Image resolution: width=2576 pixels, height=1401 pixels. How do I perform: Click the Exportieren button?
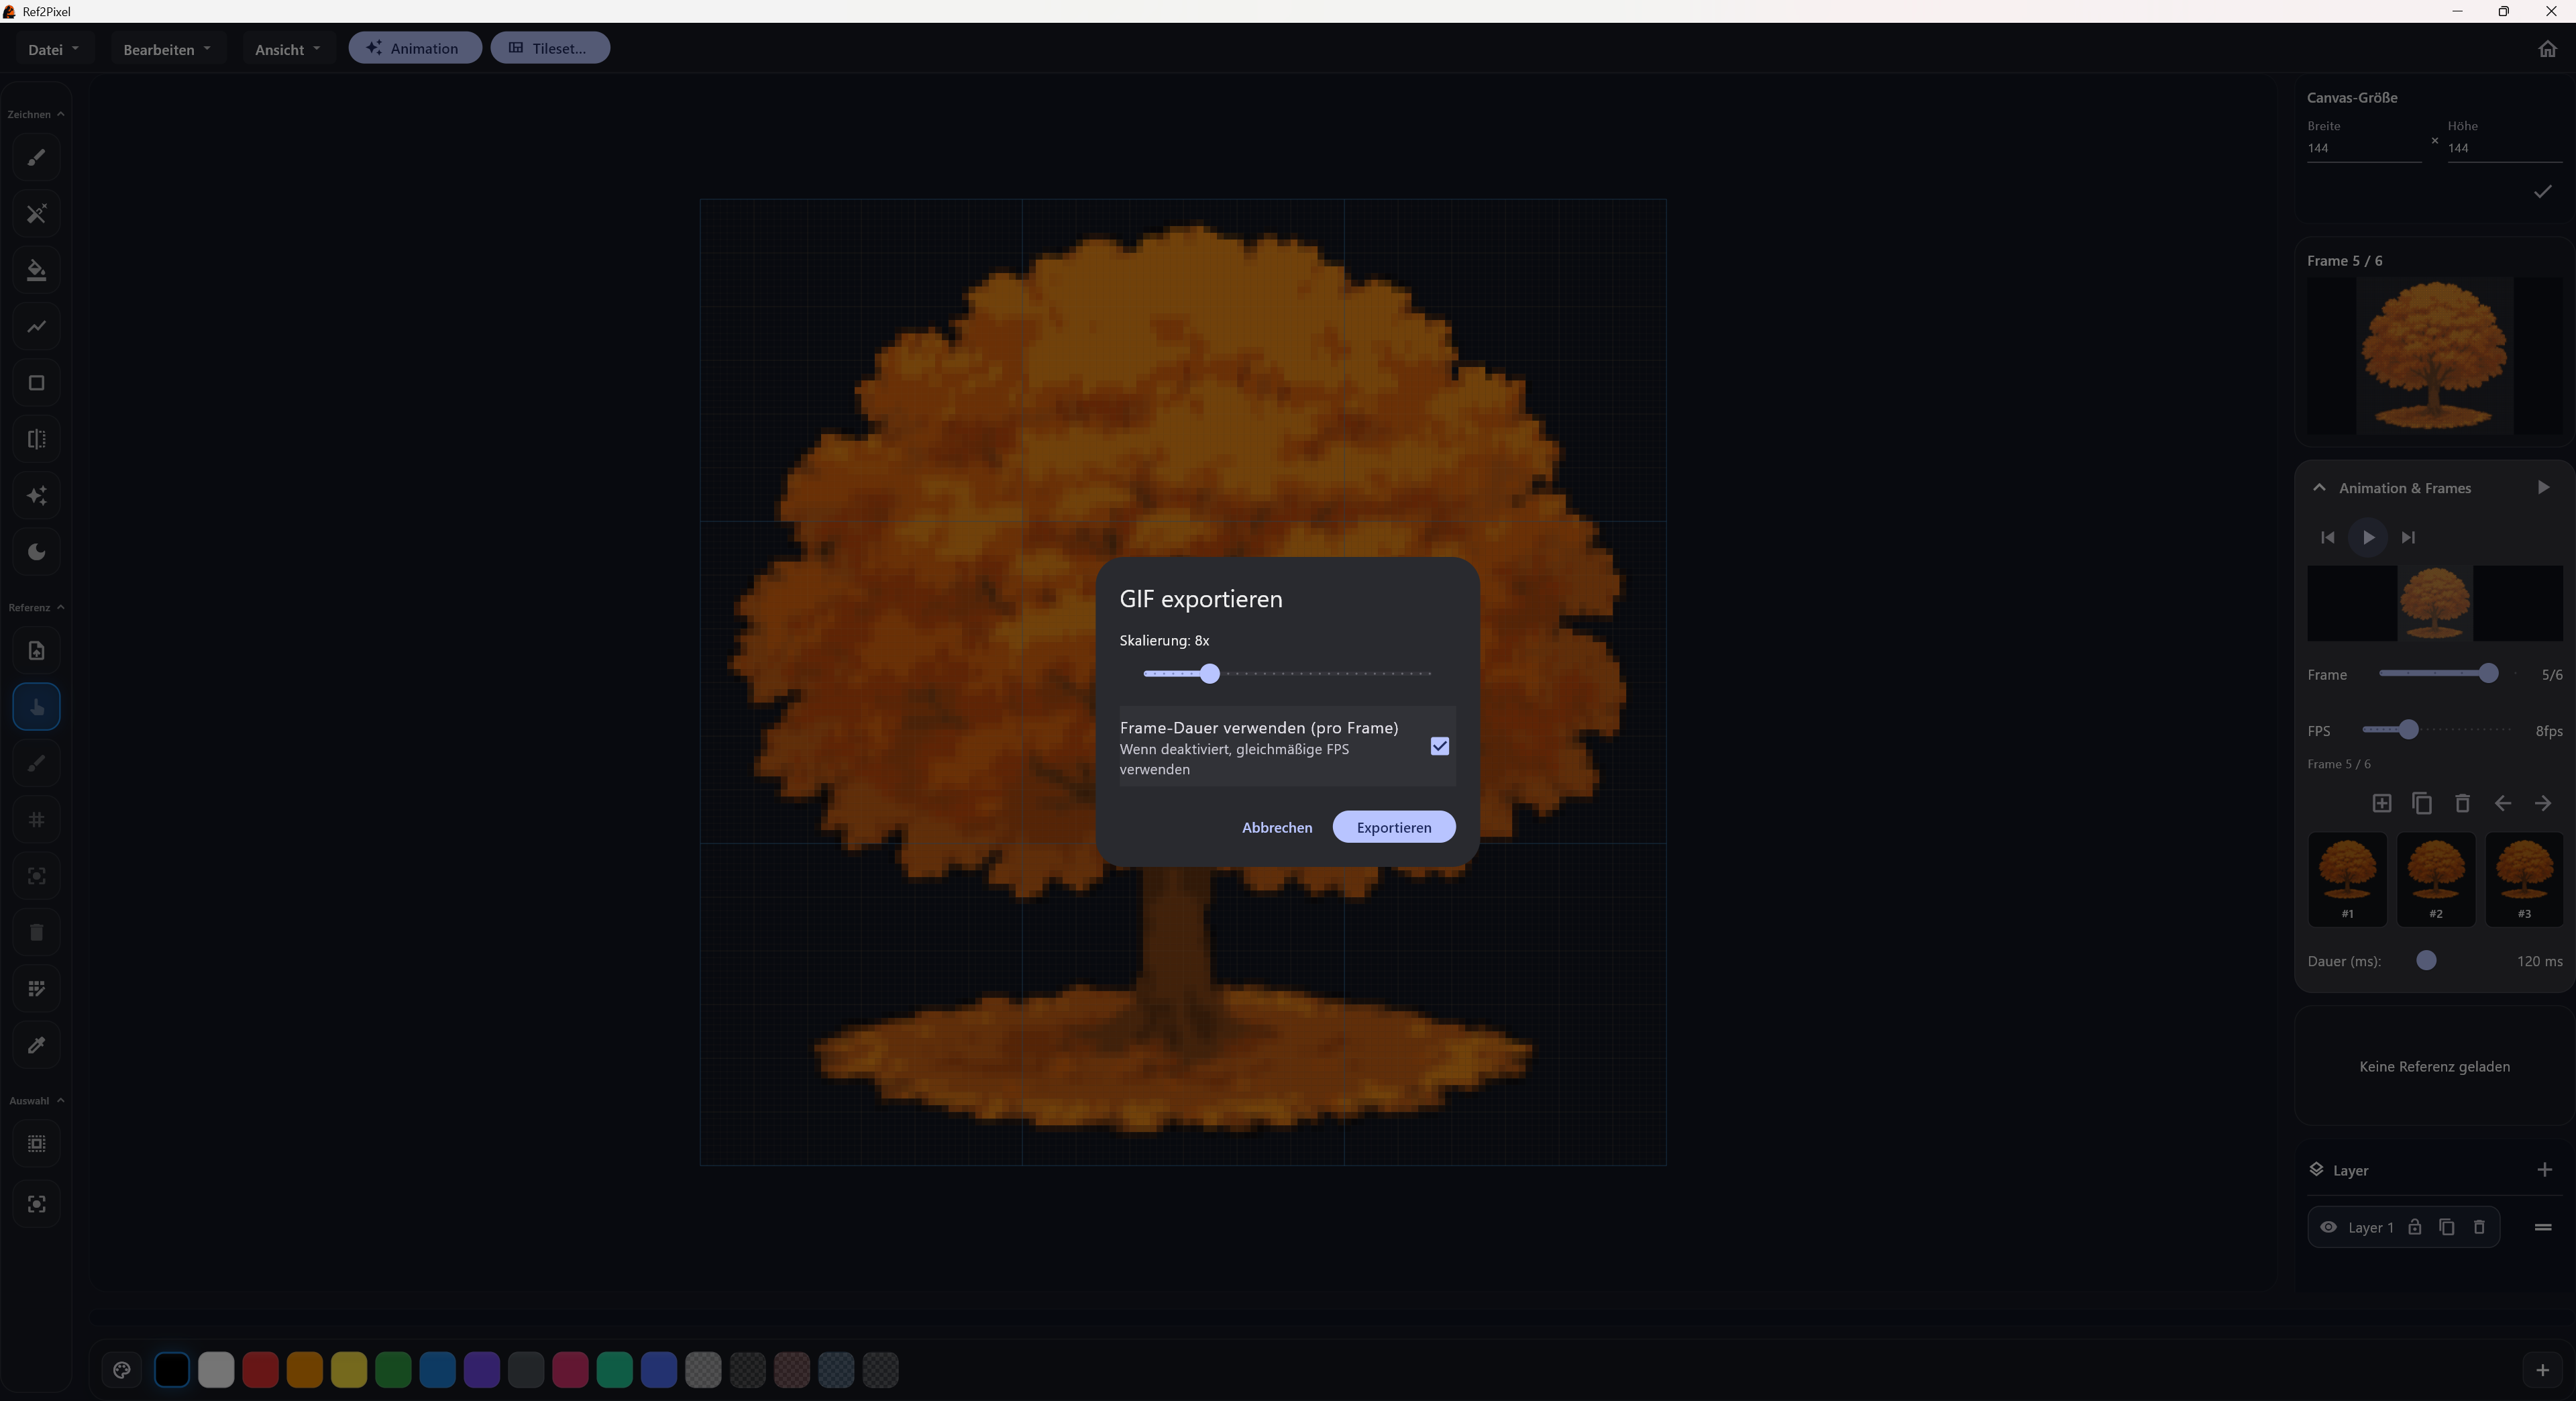pos(1393,827)
